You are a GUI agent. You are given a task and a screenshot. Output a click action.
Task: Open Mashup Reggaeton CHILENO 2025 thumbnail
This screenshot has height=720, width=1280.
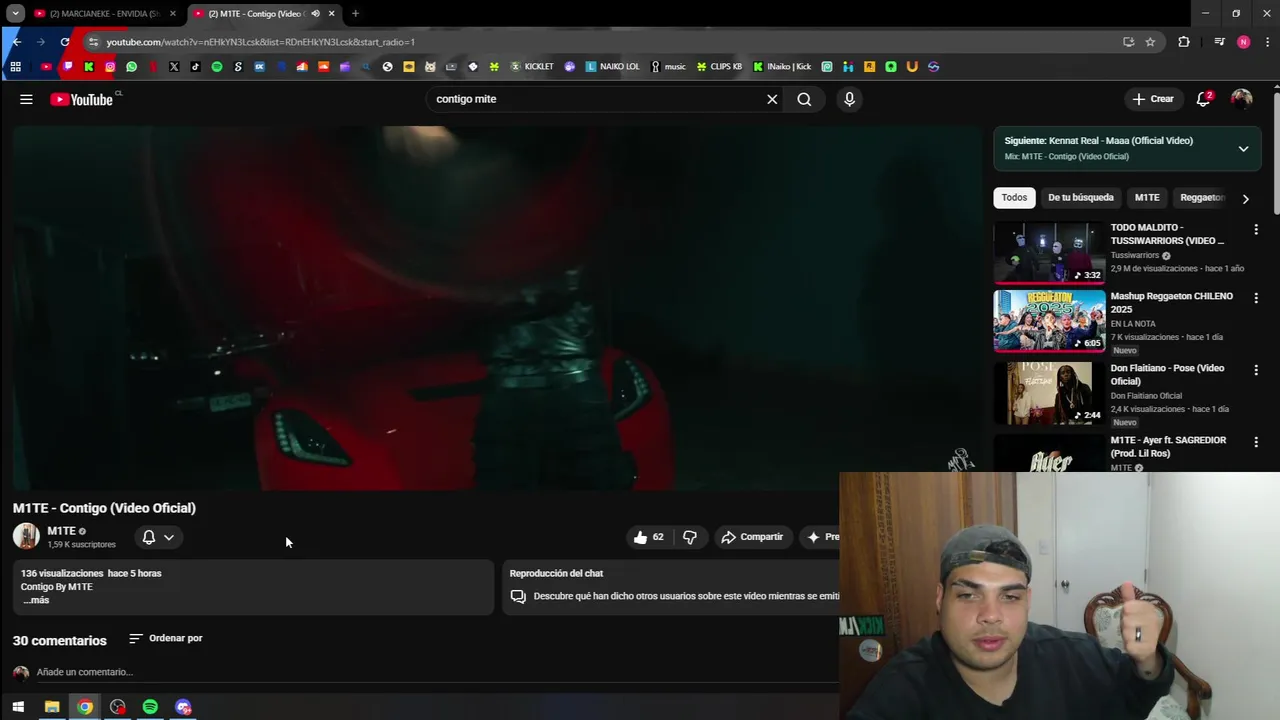pyautogui.click(x=1049, y=321)
